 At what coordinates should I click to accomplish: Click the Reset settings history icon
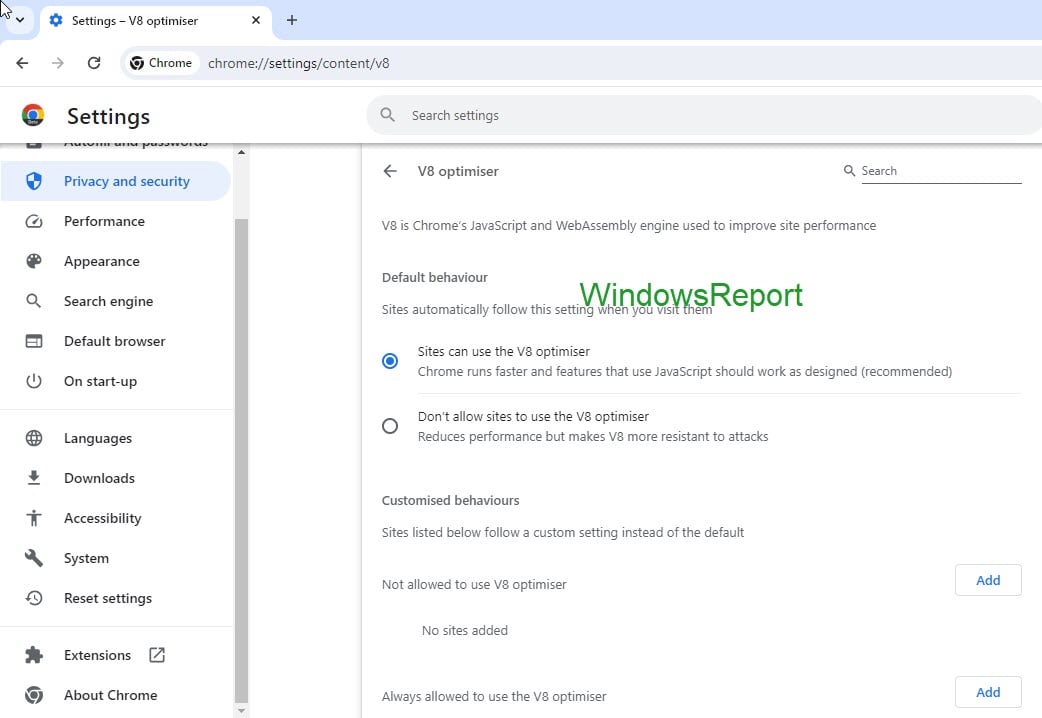(x=34, y=598)
